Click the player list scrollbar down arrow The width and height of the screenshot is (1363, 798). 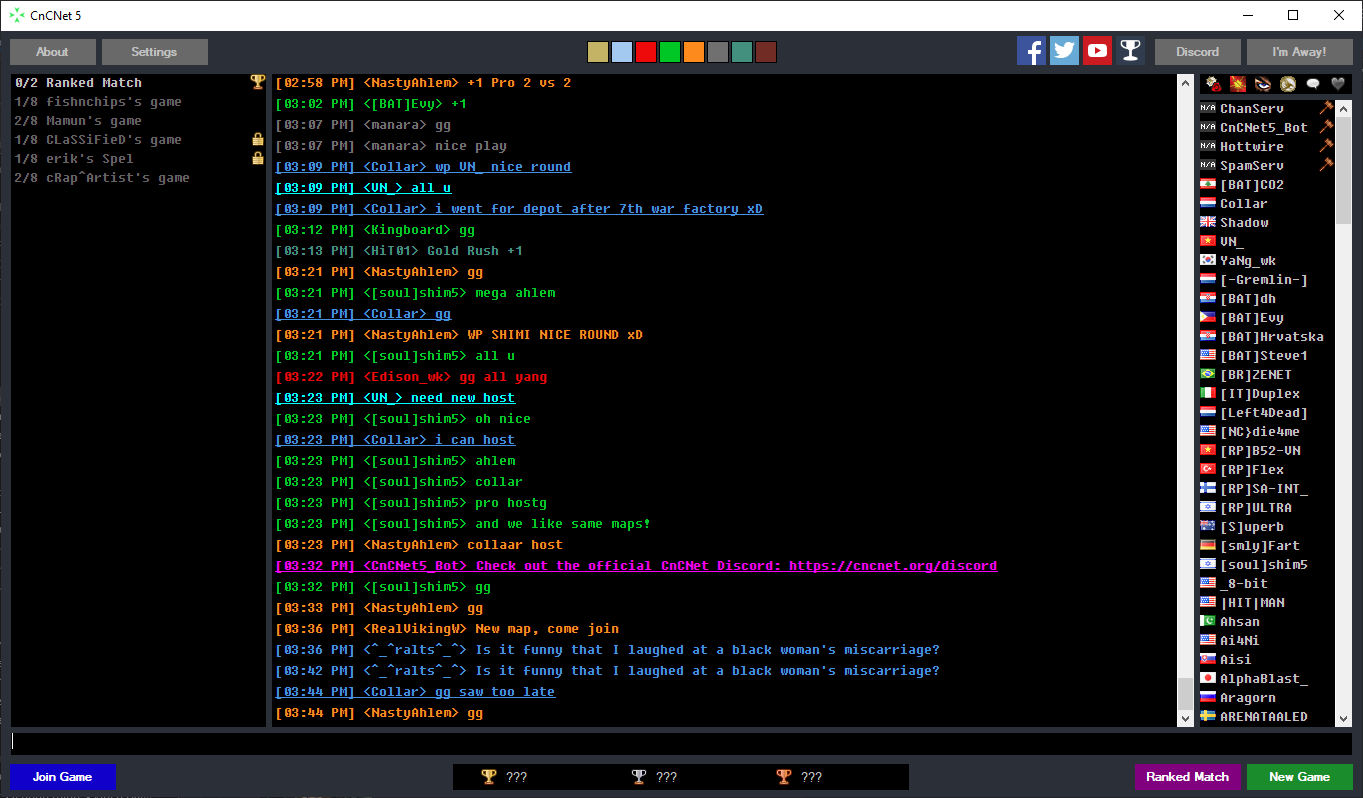(x=1344, y=717)
